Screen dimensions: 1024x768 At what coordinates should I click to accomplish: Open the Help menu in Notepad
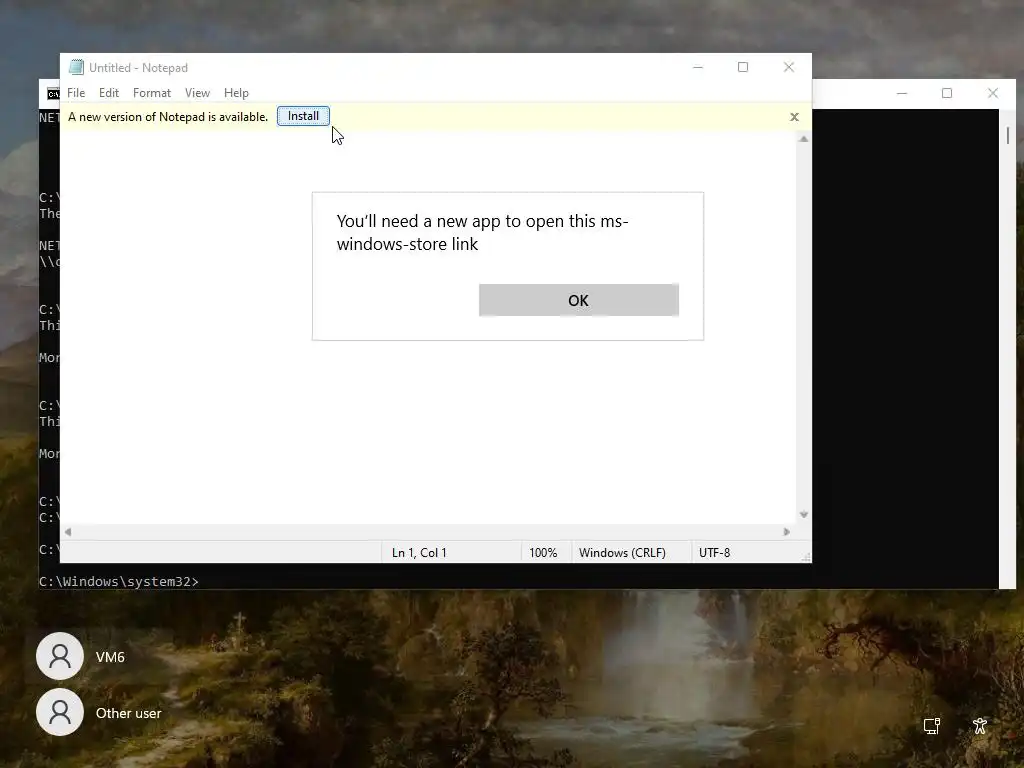236,93
